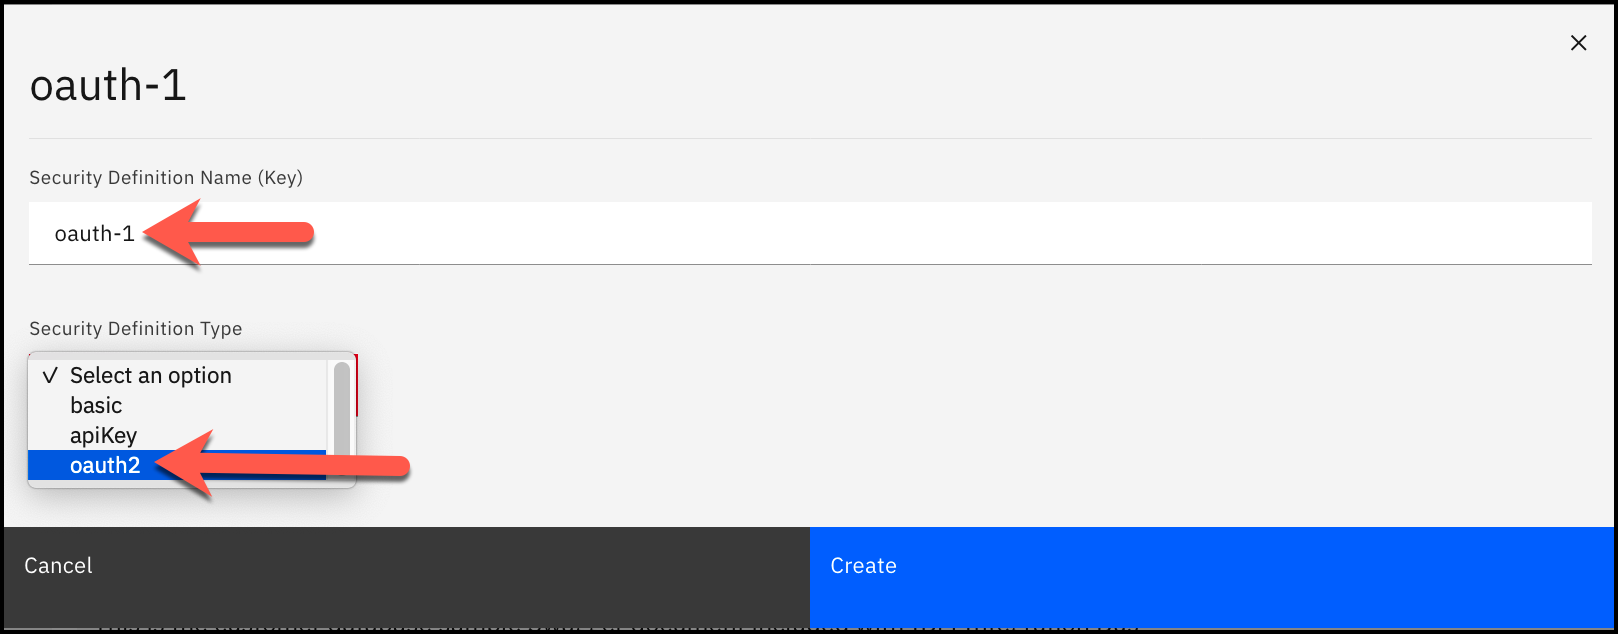
Task: Click the Security Definition Name (Key) label
Action: point(165,177)
